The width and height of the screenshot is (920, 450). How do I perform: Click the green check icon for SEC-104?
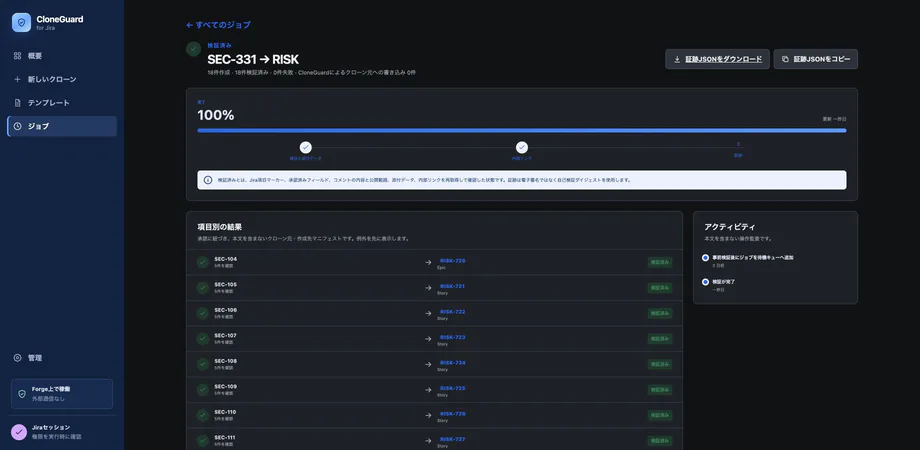[x=203, y=262]
